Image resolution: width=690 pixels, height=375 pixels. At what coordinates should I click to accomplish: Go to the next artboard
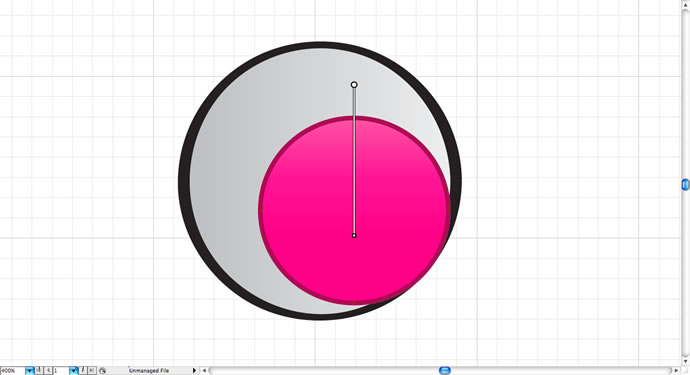(x=83, y=371)
